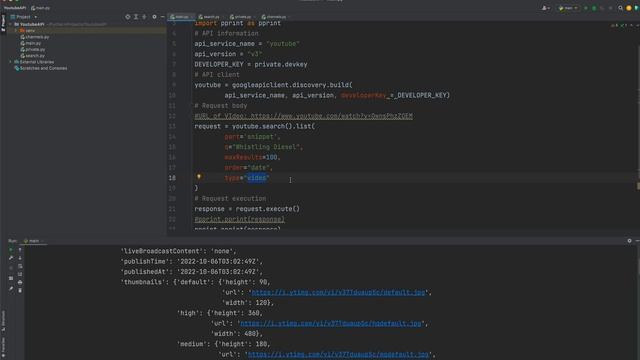Click the wrench modify run configuration icon
The height and width of the screenshot is (360, 640).
tap(11, 258)
